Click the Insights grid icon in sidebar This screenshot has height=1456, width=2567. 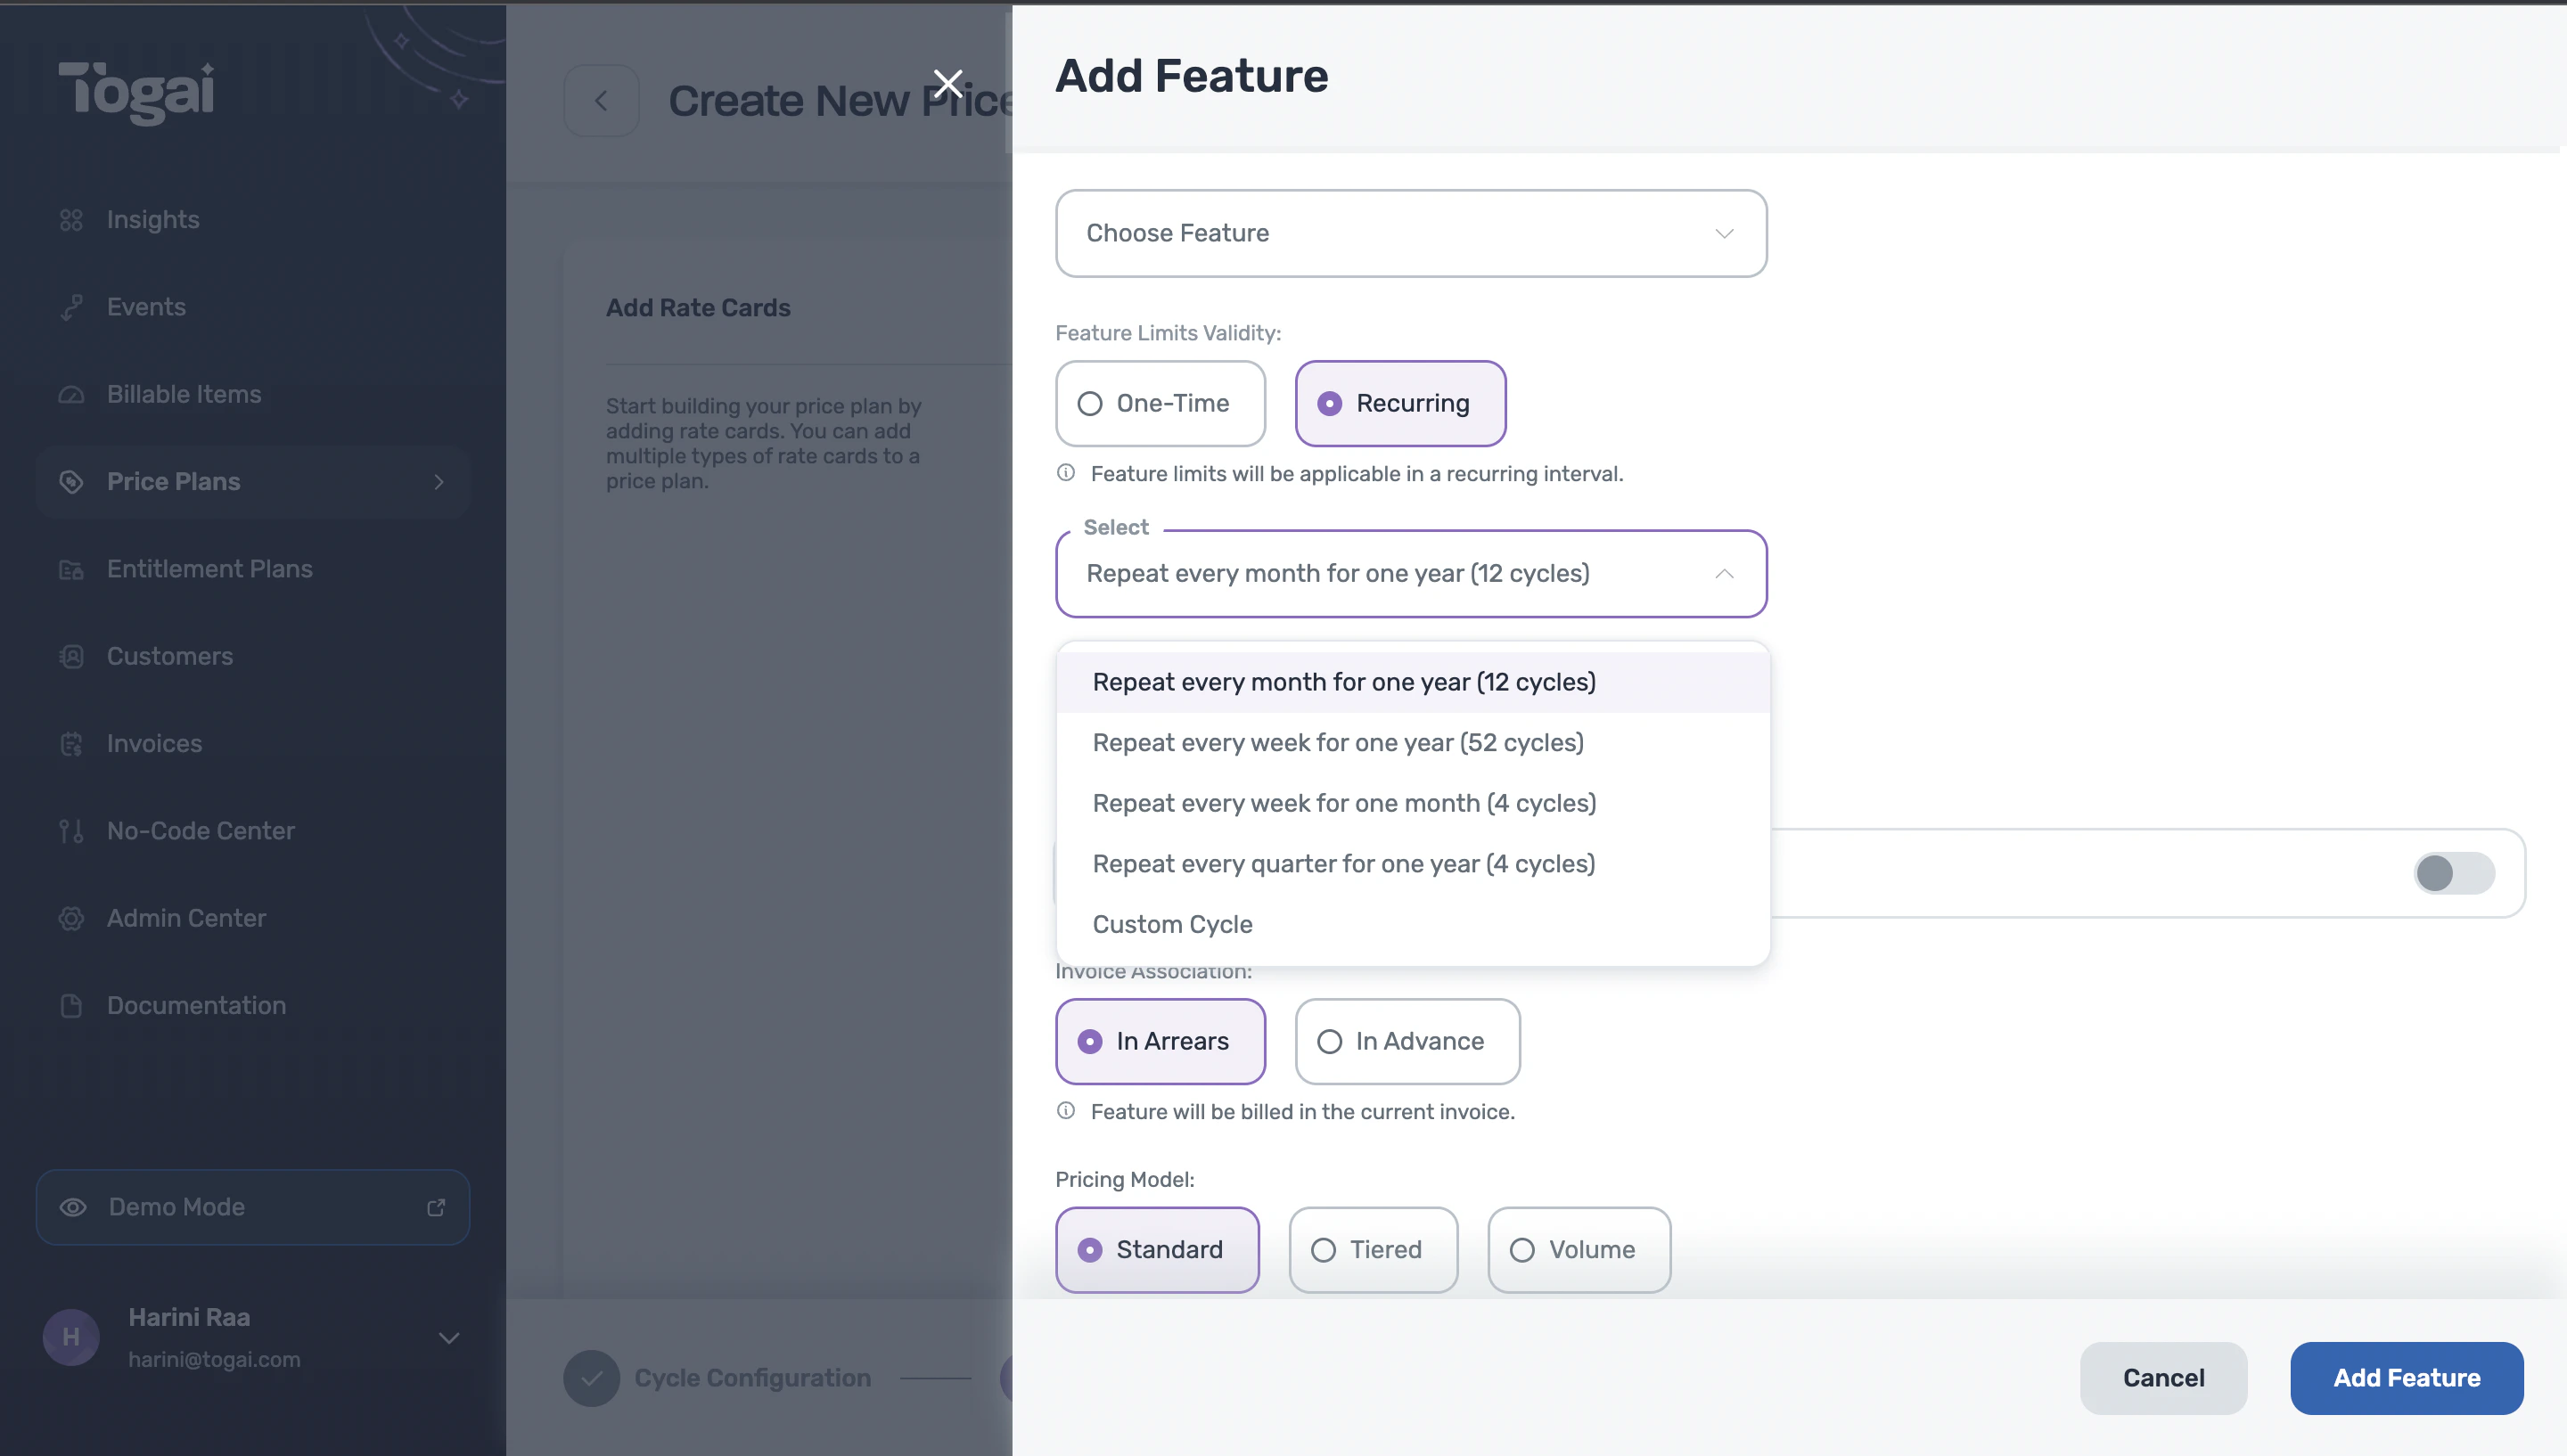(71, 220)
